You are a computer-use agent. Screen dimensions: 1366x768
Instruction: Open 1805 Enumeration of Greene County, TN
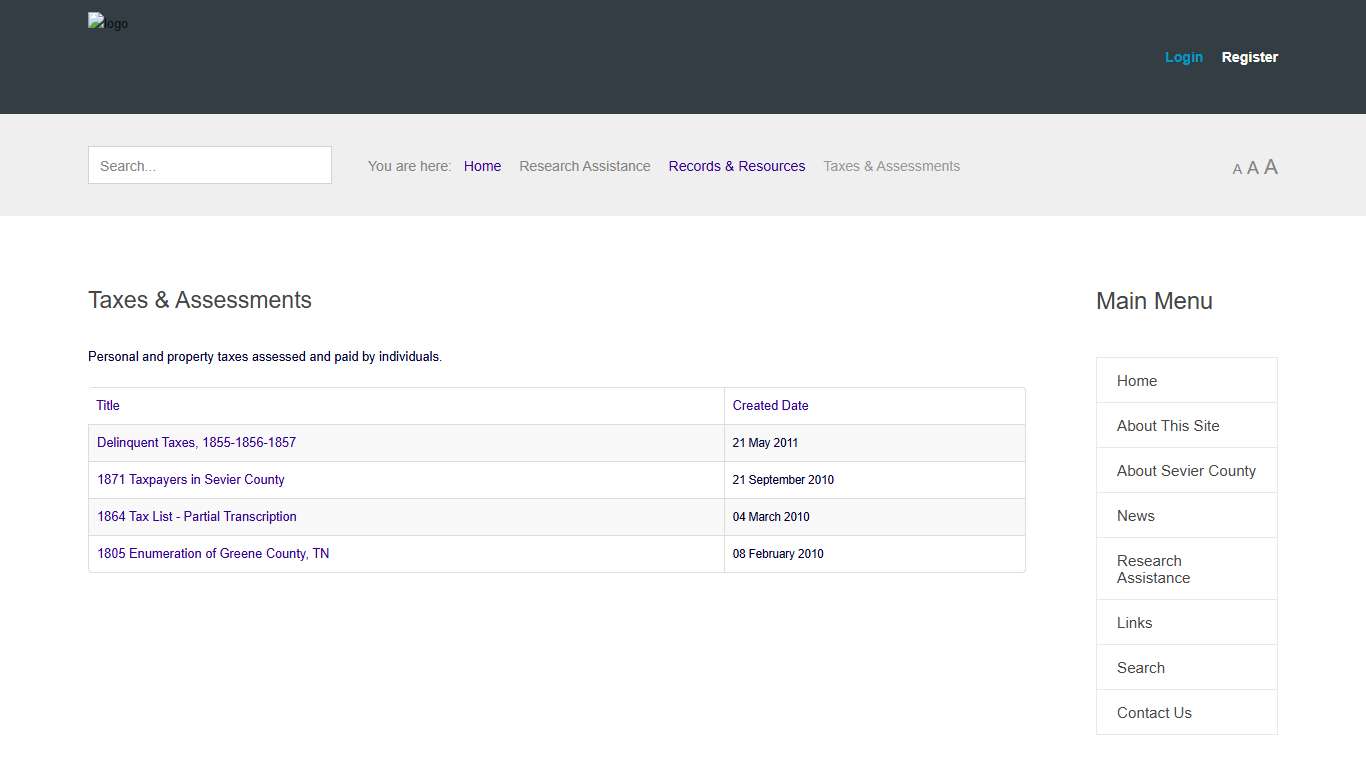pyautogui.click(x=212, y=554)
